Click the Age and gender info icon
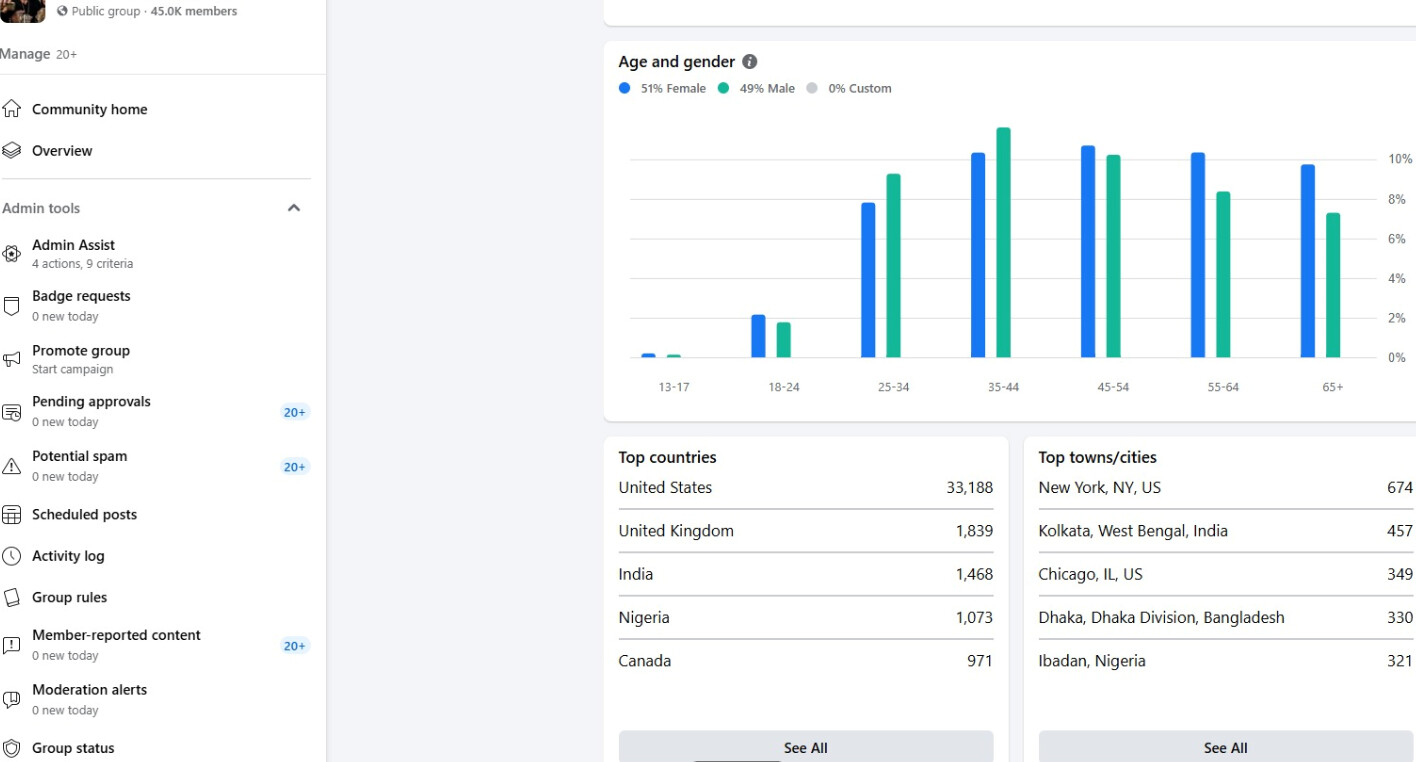1416x762 pixels. [750, 62]
